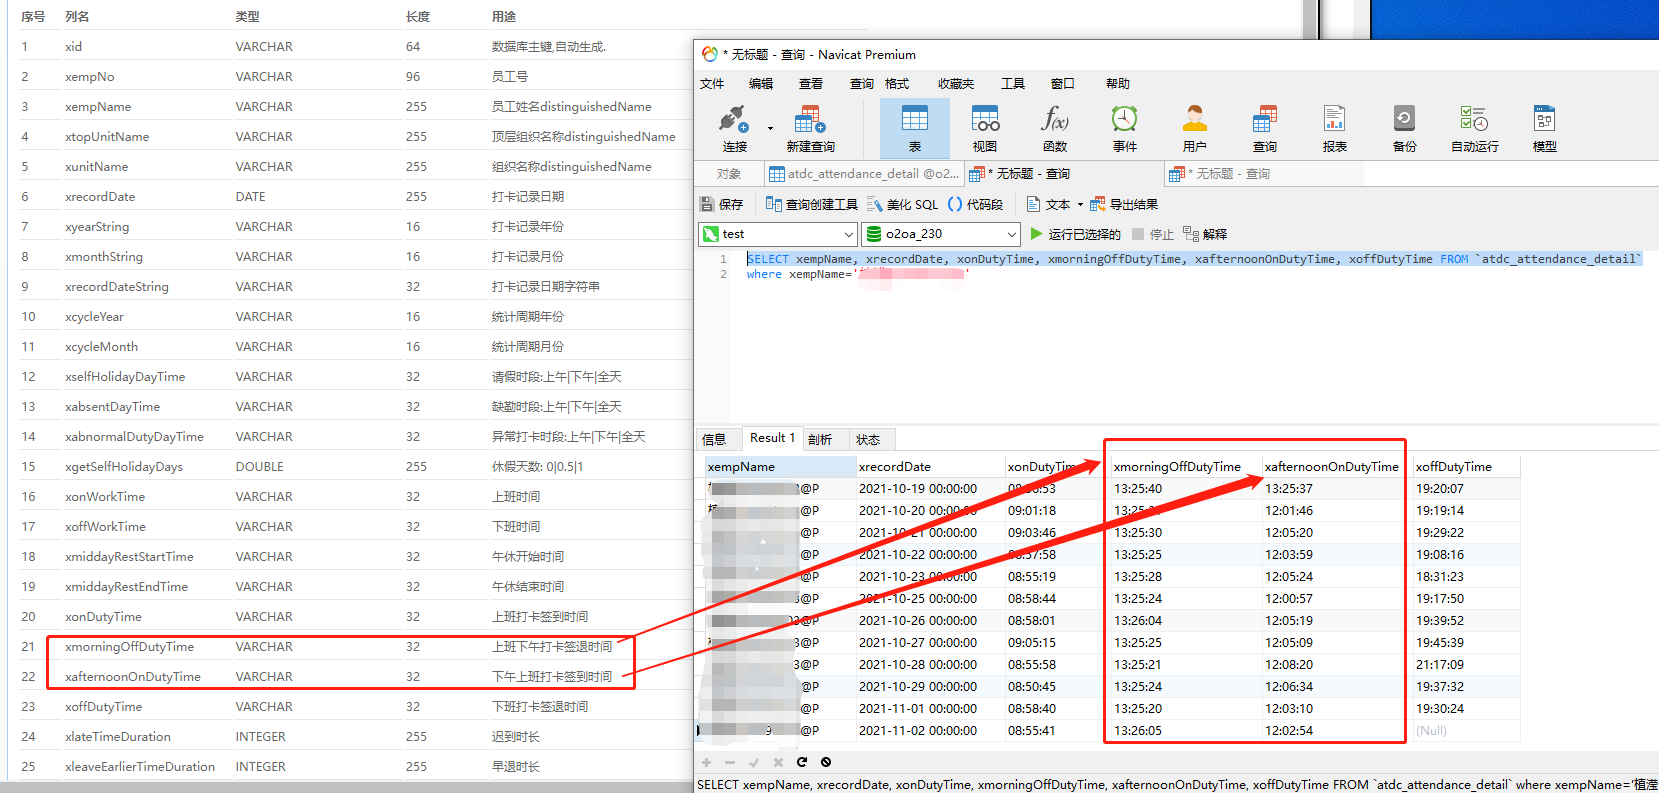Image resolution: width=1659 pixels, height=793 pixels.
Task: Open the 备份 (Backup) toolbar icon
Action: [1405, 129]
